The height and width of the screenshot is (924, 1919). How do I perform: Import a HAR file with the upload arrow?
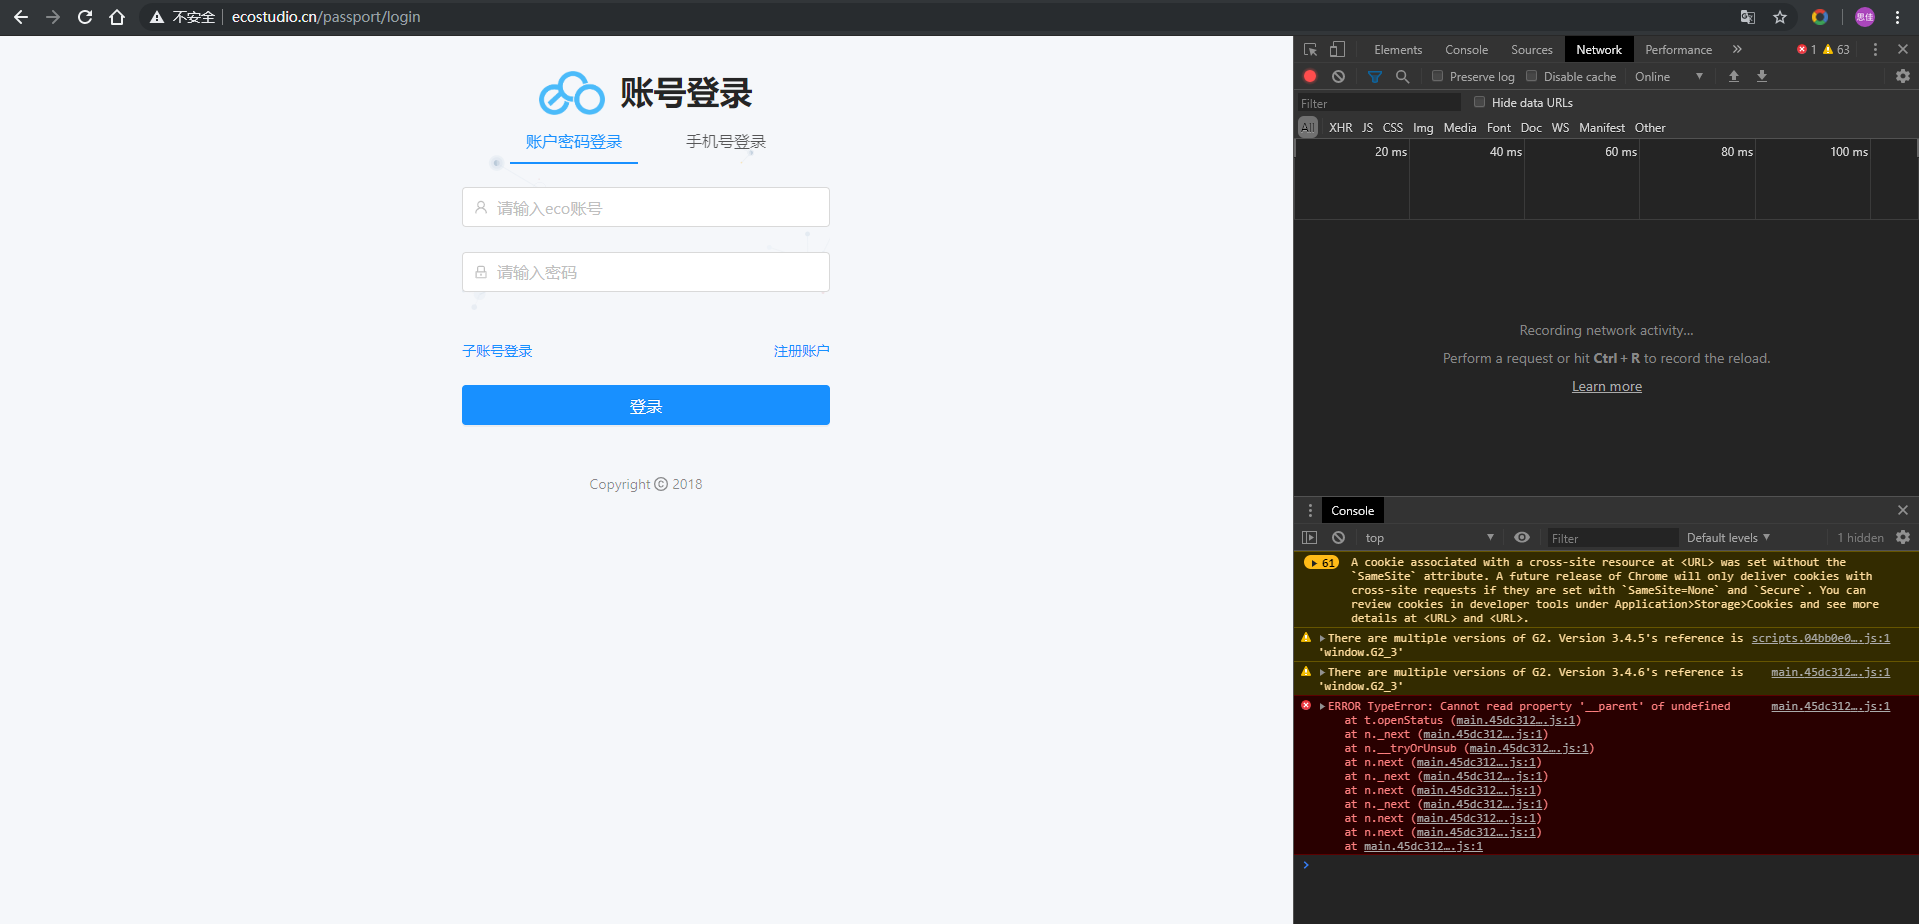[x=1734, y=76]
